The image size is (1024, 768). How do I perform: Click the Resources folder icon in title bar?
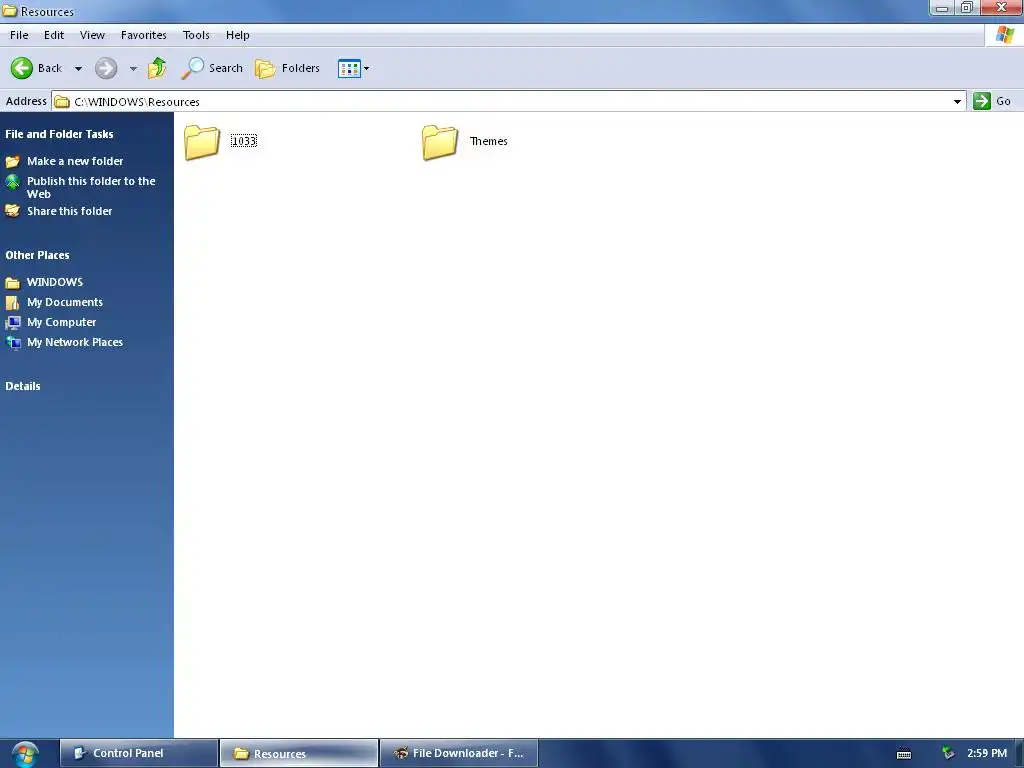[x=10, y=11]
